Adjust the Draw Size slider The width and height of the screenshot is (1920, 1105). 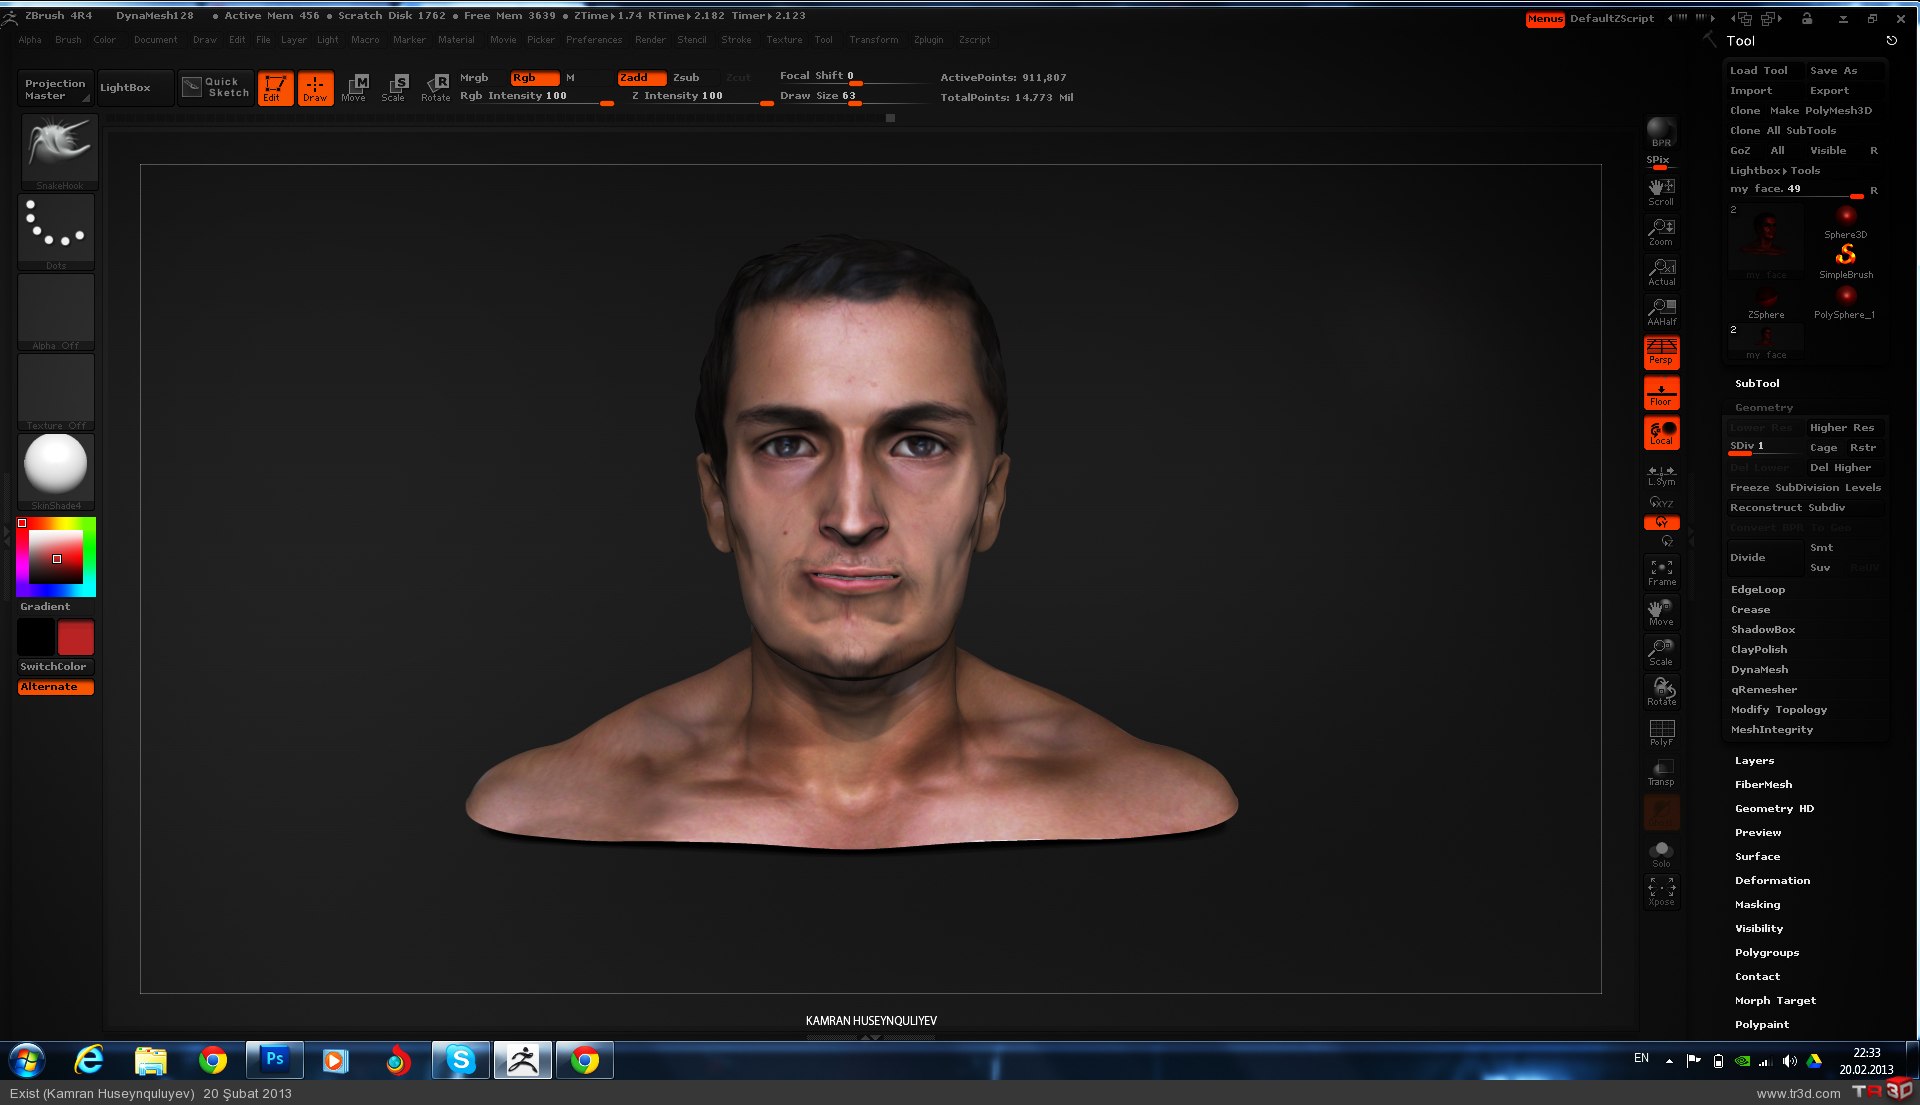tap(853, 97)
